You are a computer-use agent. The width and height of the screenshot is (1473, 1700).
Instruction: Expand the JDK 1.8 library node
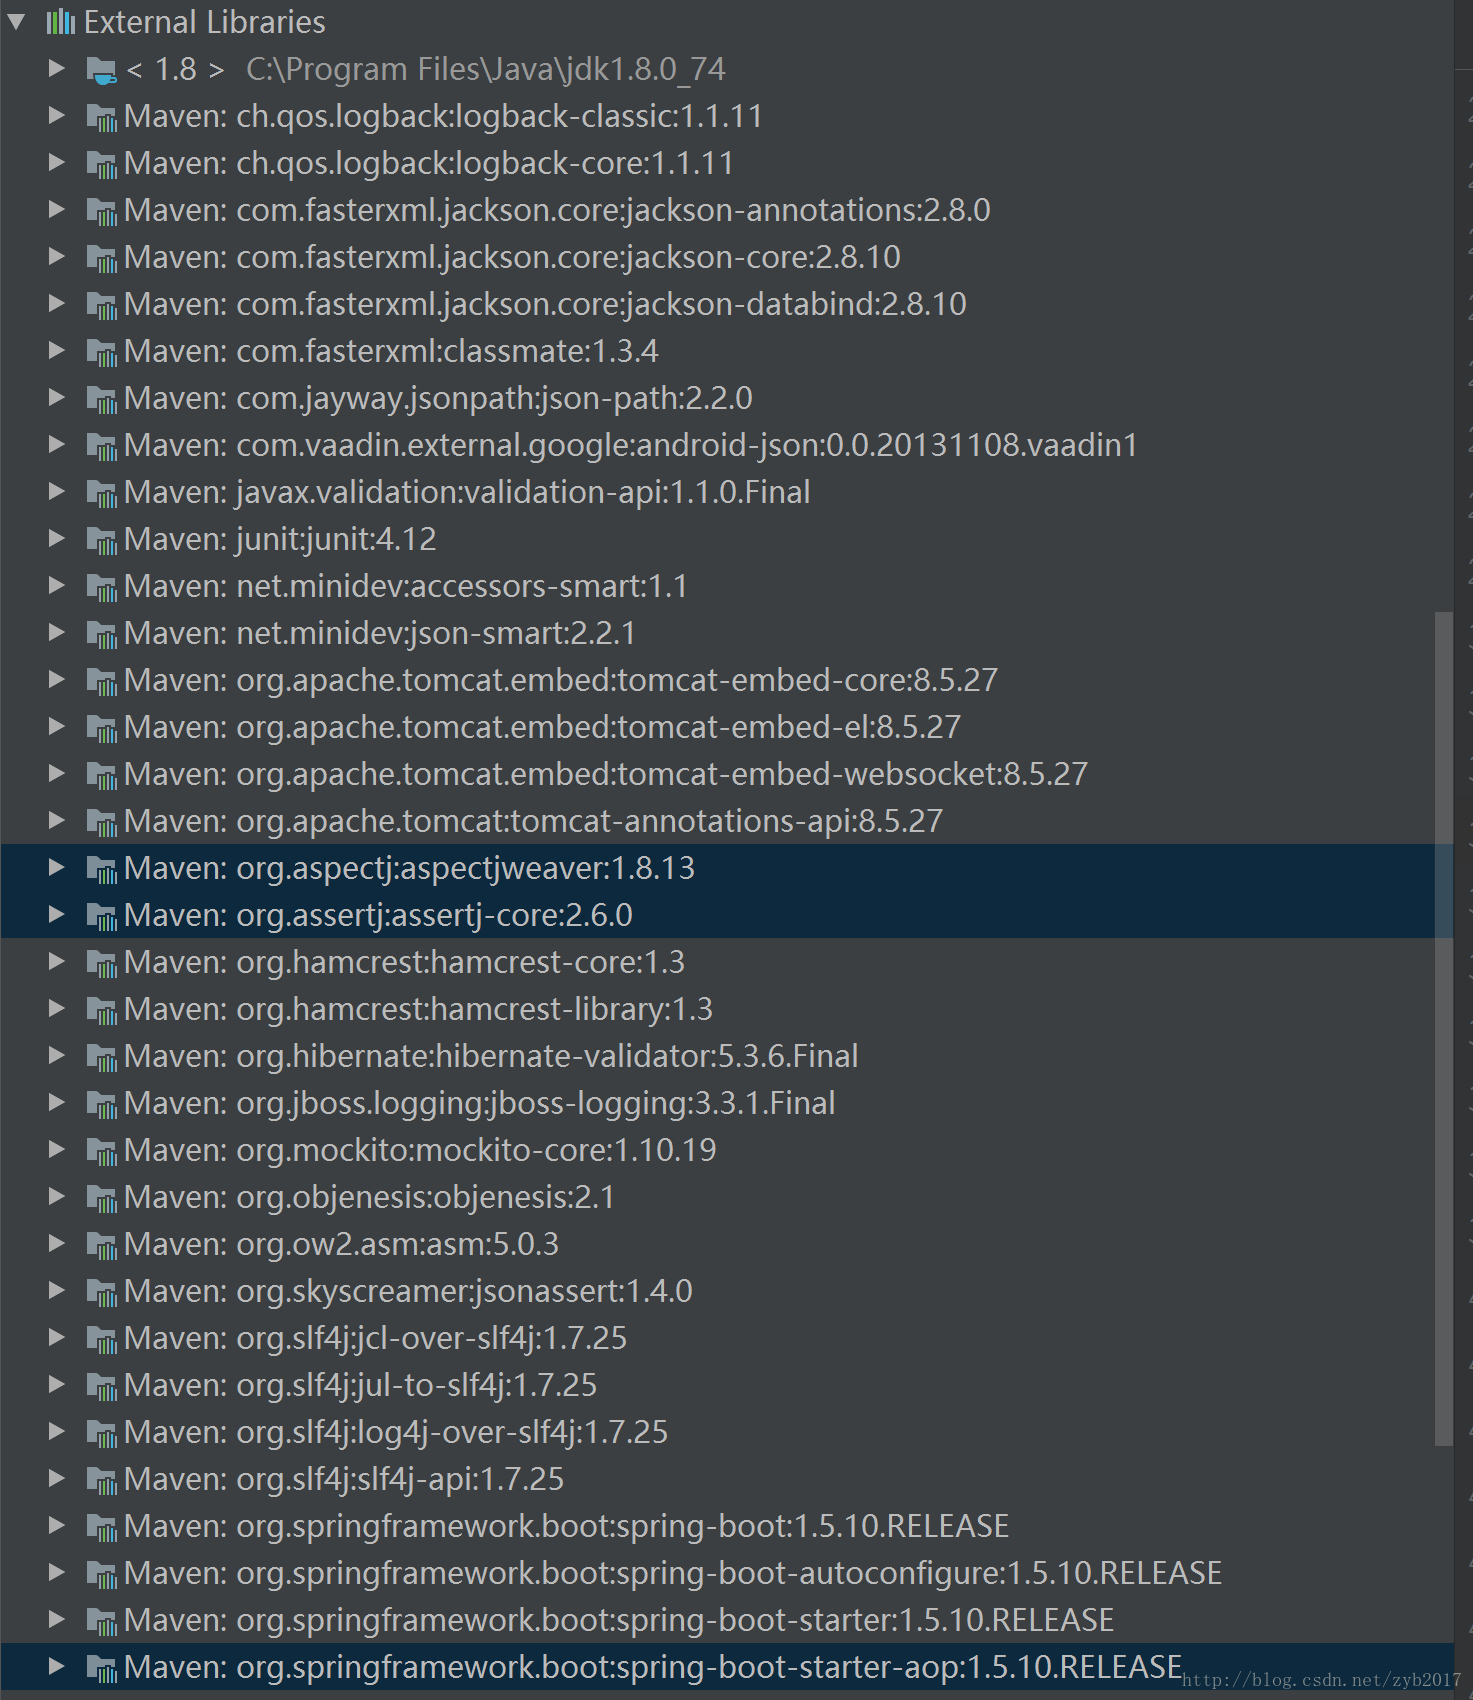pyautogui.click(x=57, y=68)
